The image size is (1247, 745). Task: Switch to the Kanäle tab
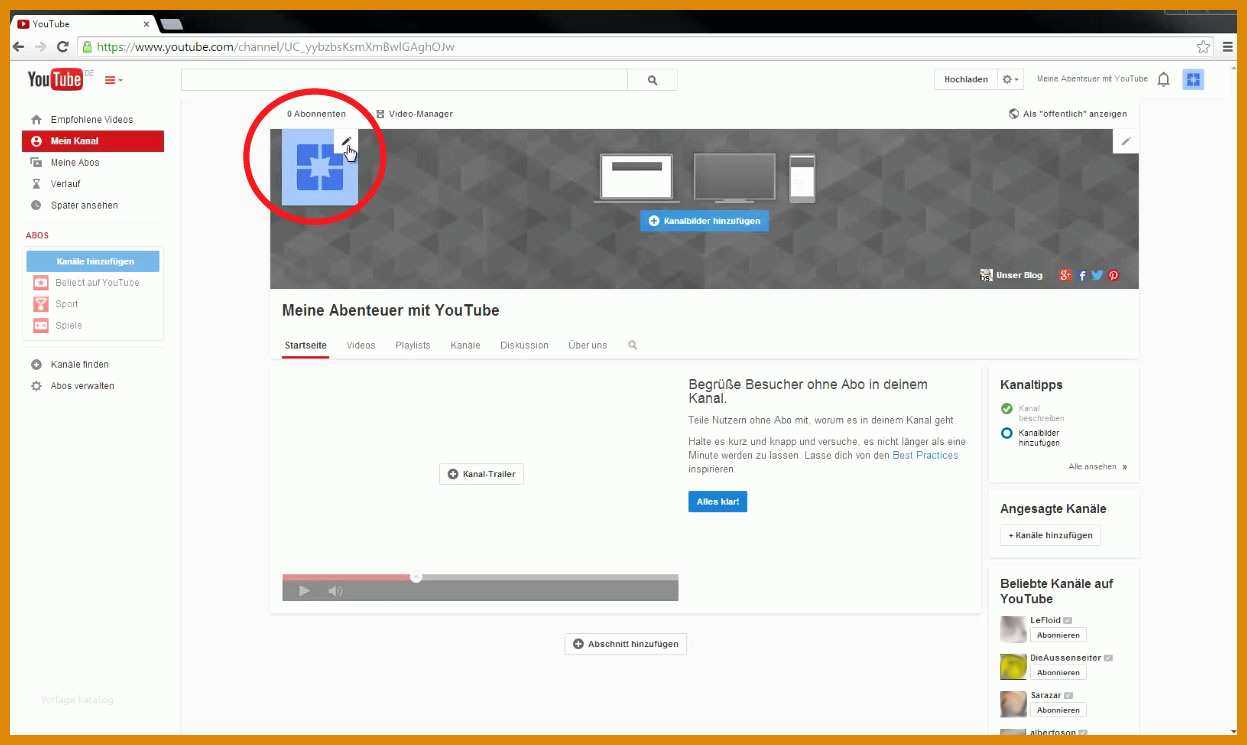pyautogui.click(x=465, y=345)
